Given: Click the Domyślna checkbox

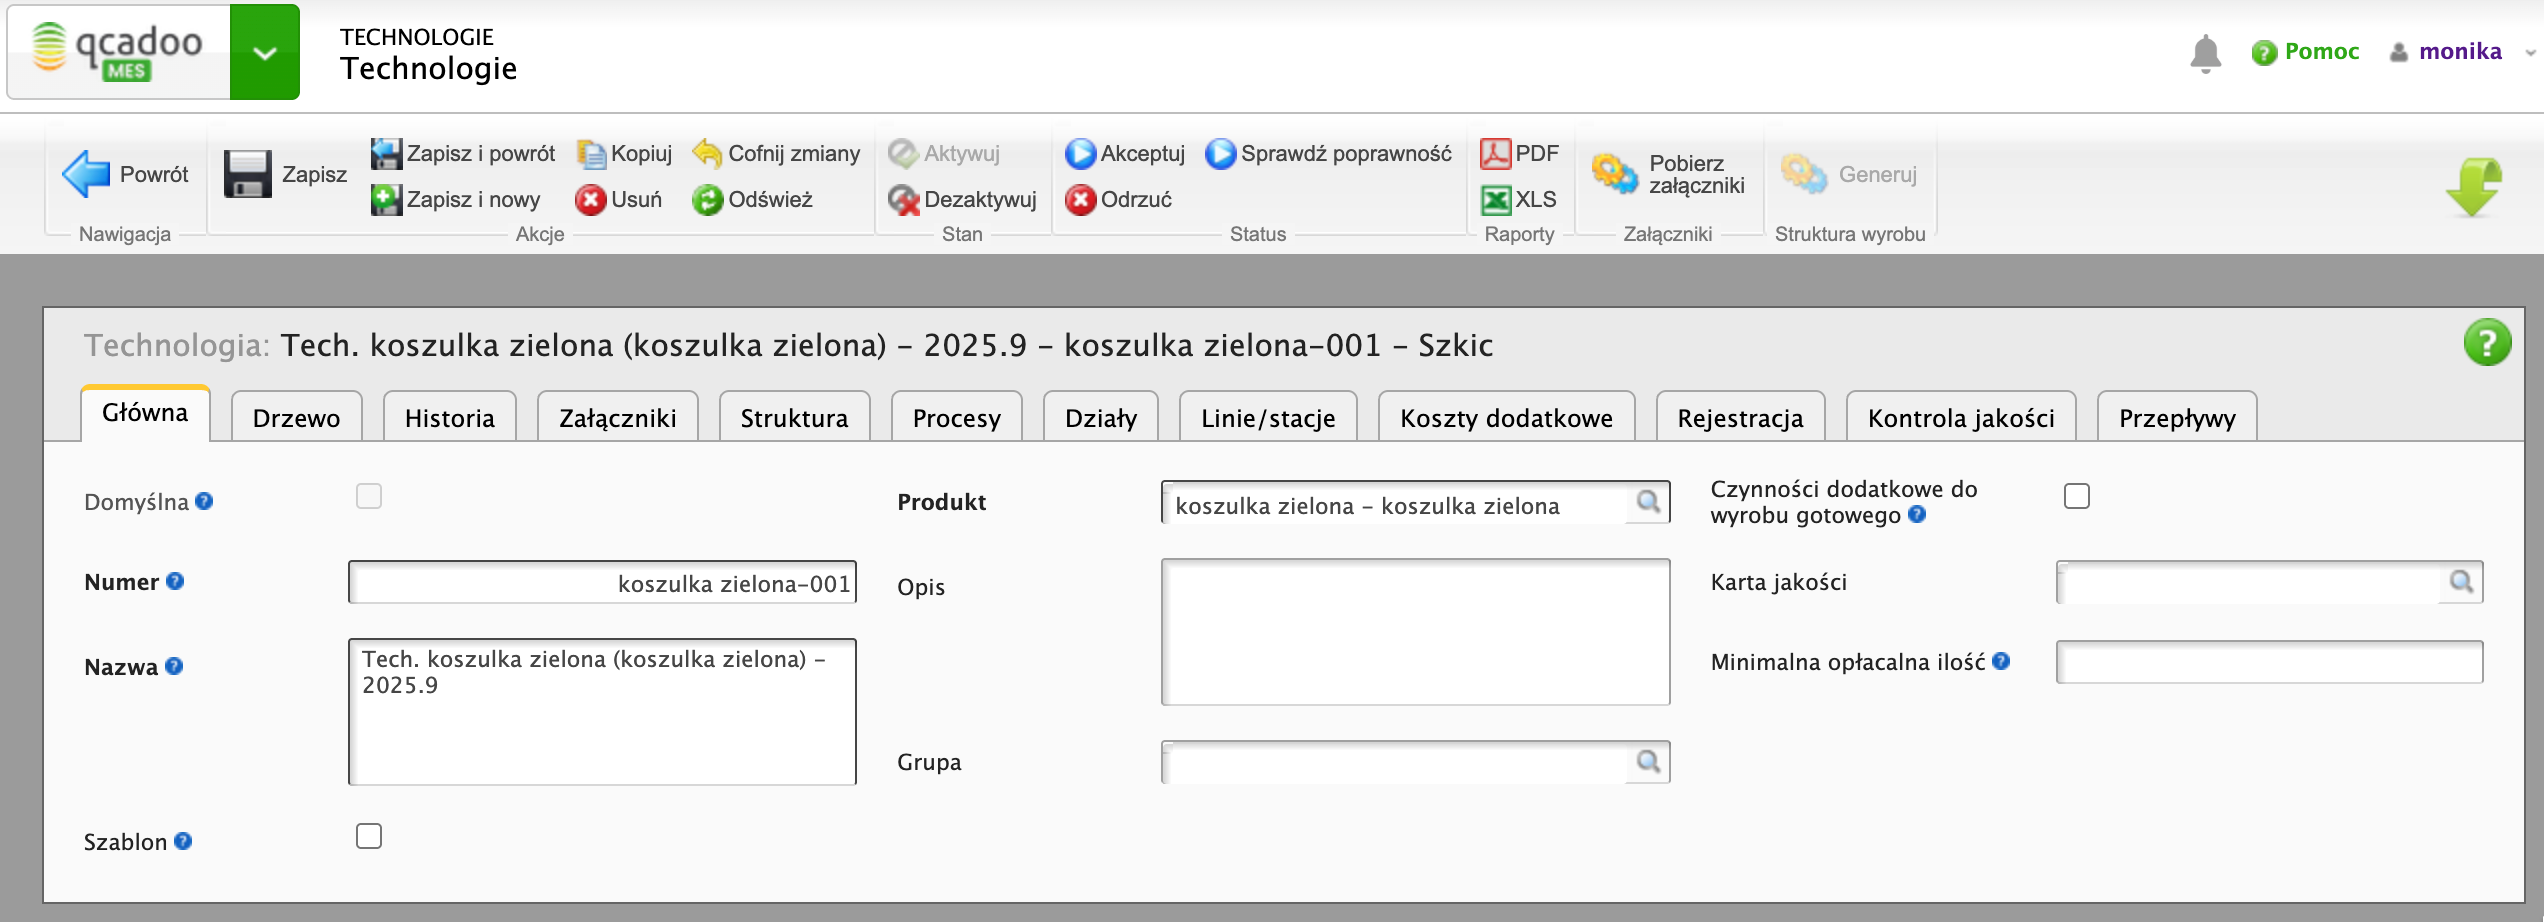Looking at the screenshot, I should click(x=369, y=496).
